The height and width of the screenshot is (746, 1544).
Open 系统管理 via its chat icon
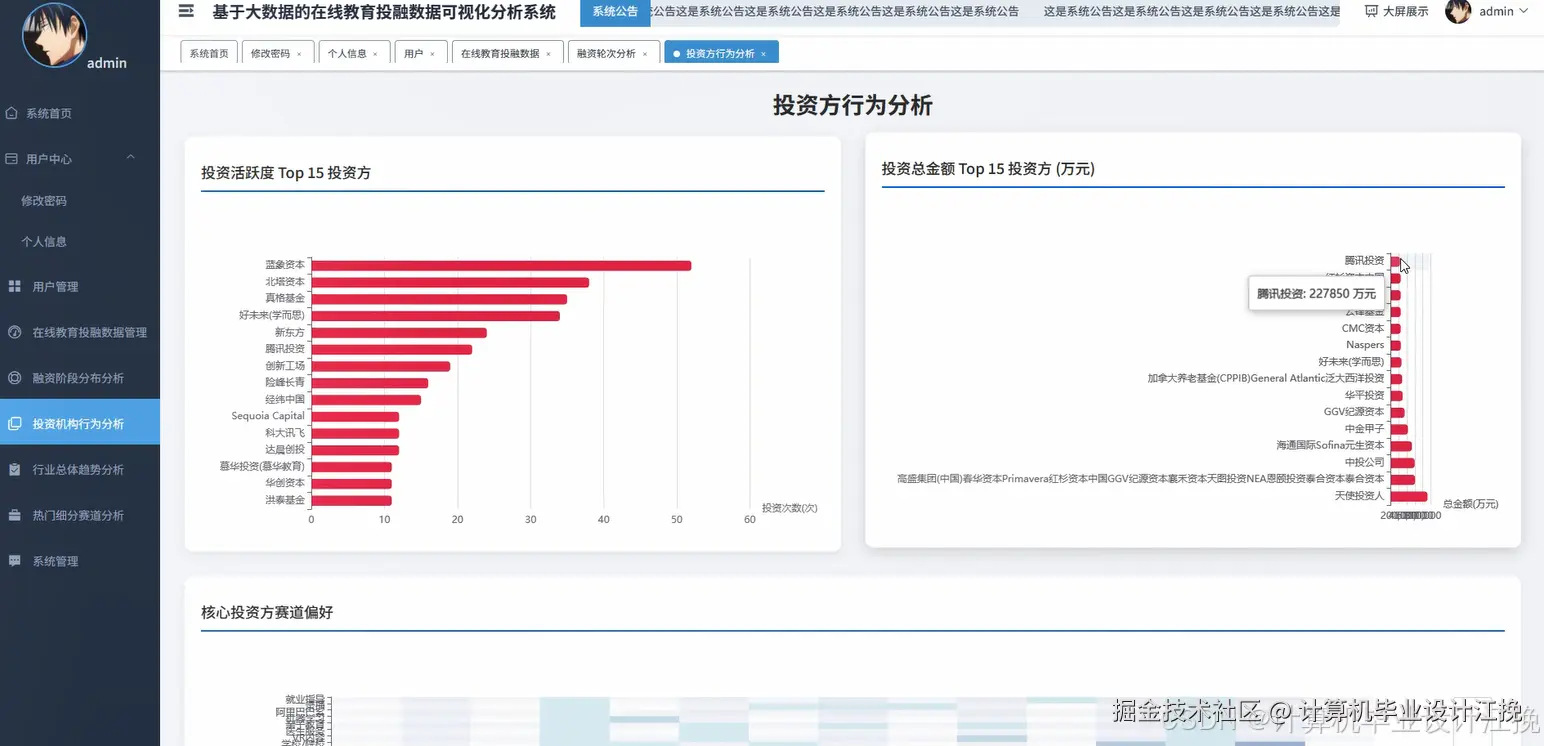click(x=15, y=561)
